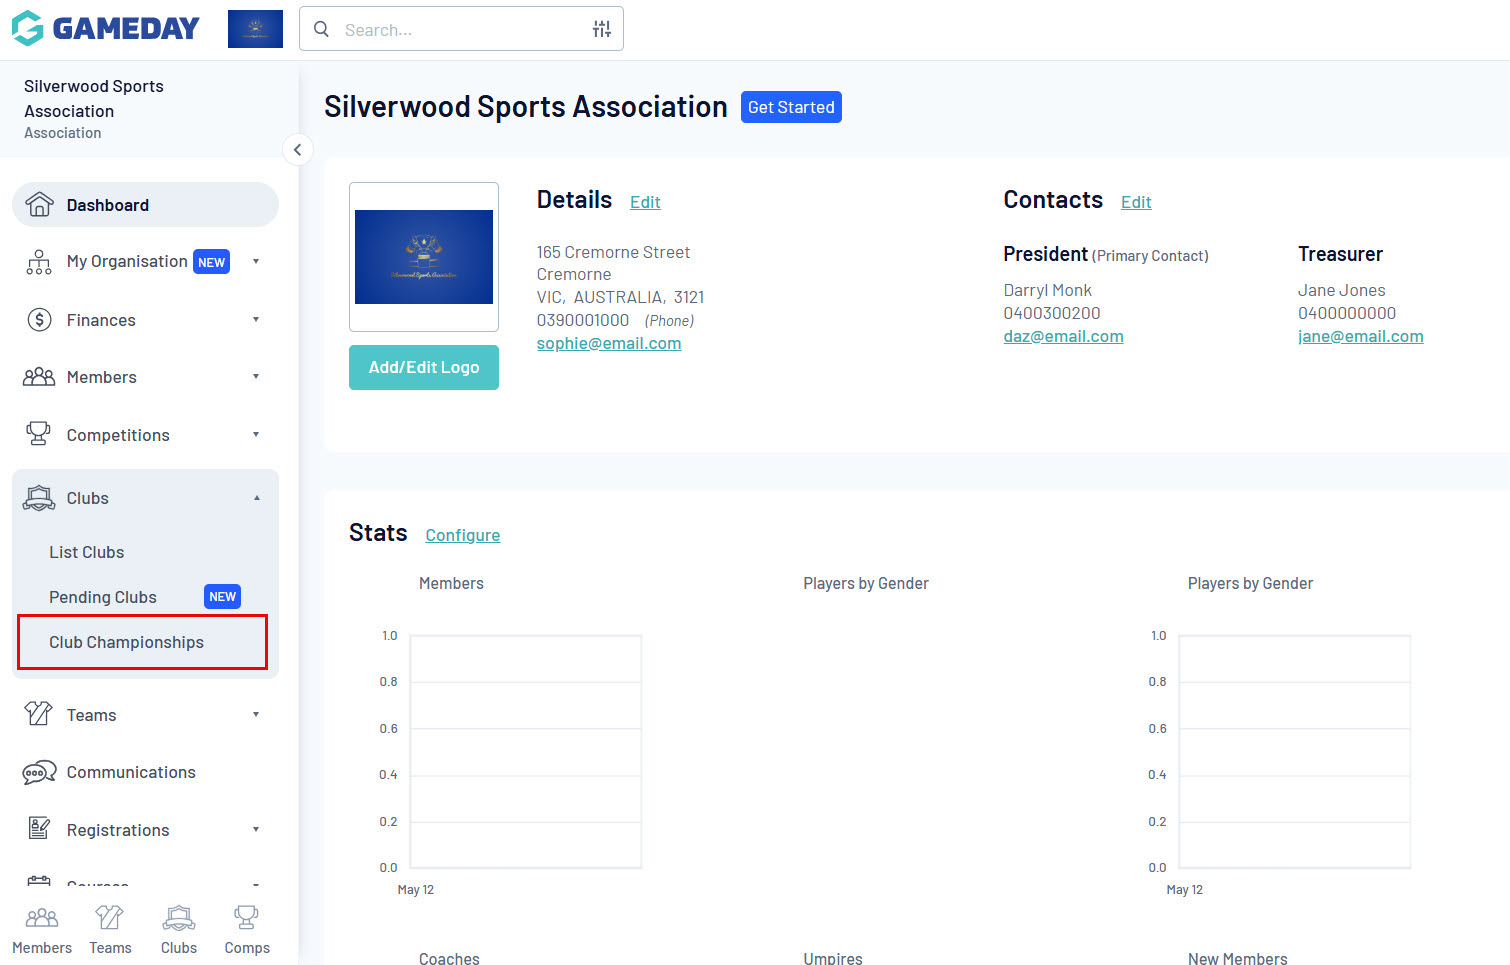Image resolution: width=1510 pixels, height=965 pixels.
Task: Click the association logo image
Action: [x=424, y=257]
